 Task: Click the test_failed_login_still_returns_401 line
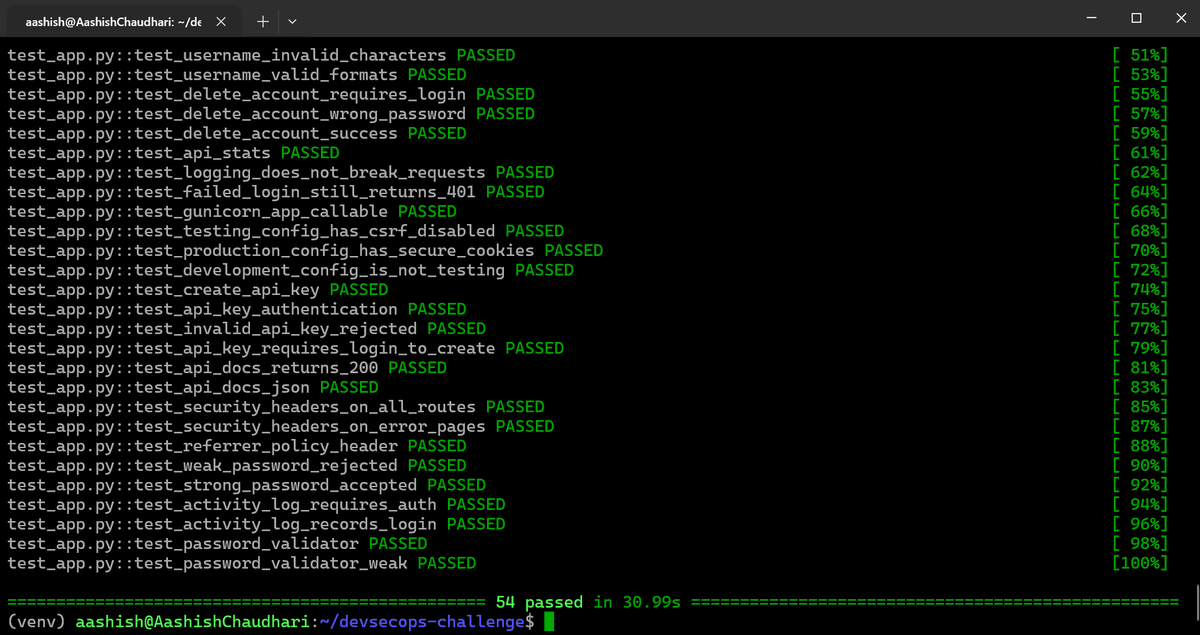pyautogui.click(x=276, y=192)
